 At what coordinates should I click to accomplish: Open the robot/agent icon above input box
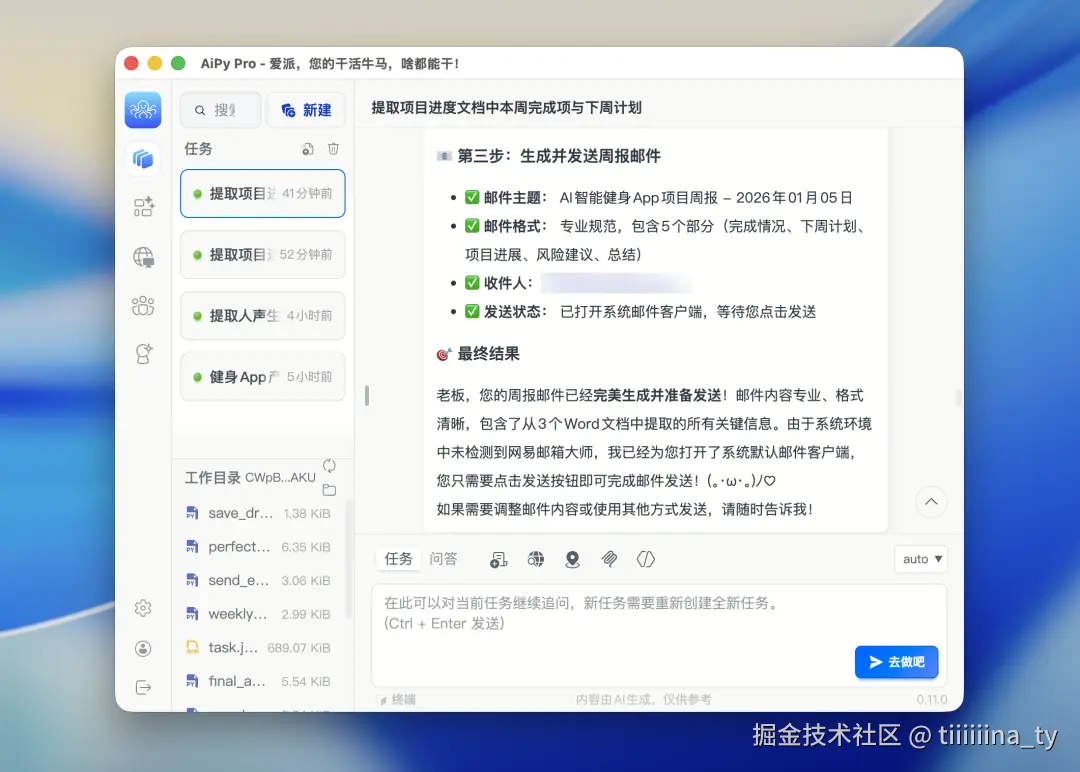point(498,559)
